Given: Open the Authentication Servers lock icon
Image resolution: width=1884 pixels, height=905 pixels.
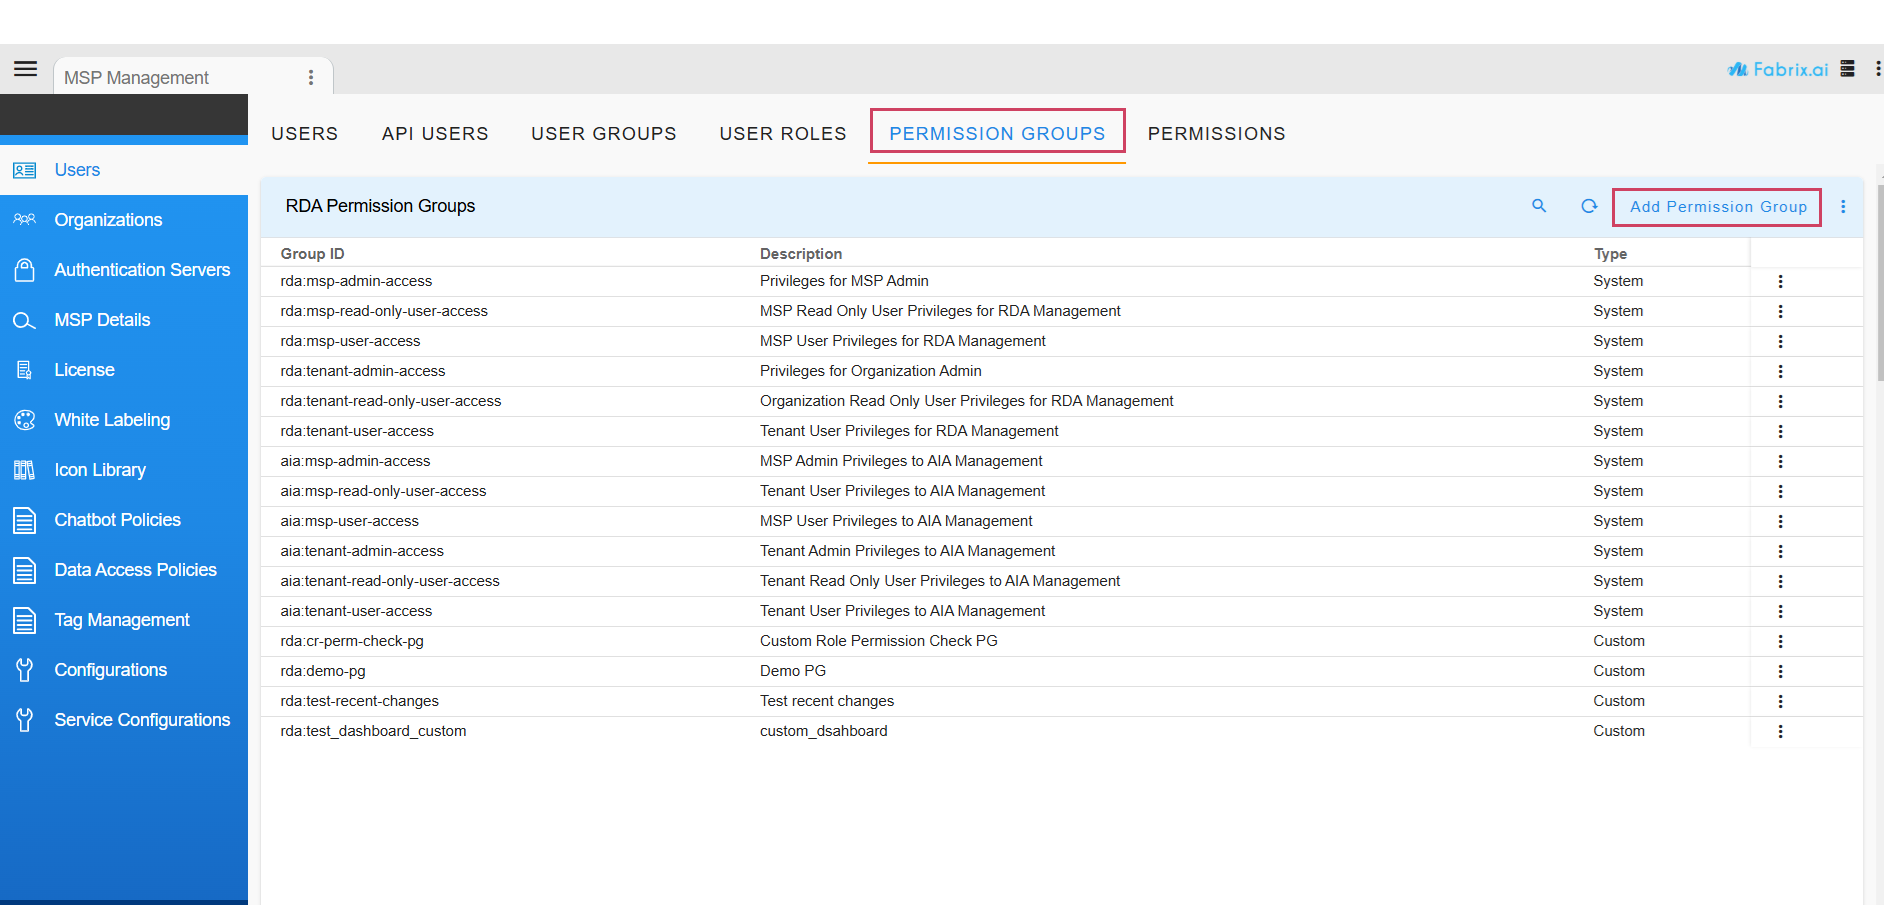Looking at the screenshot, I should (24, 270).
